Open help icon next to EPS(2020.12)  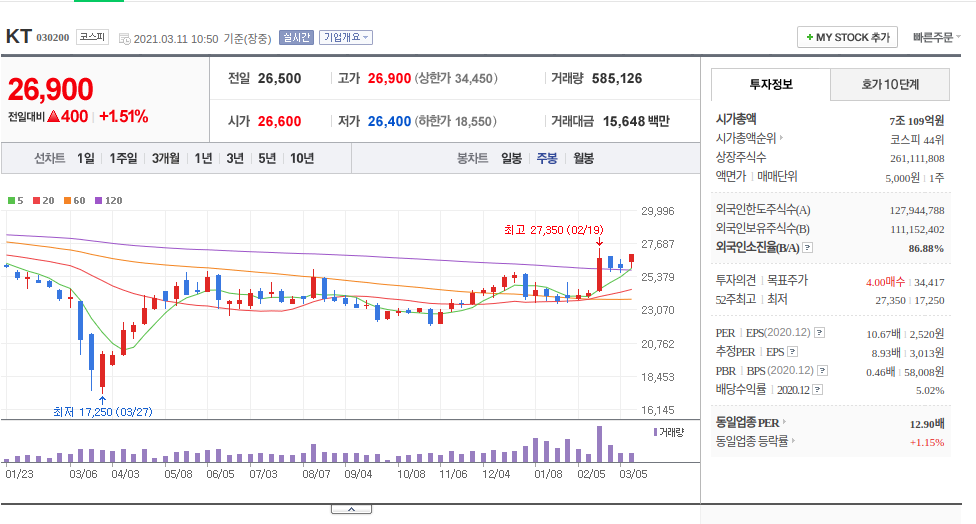(820, 333)
